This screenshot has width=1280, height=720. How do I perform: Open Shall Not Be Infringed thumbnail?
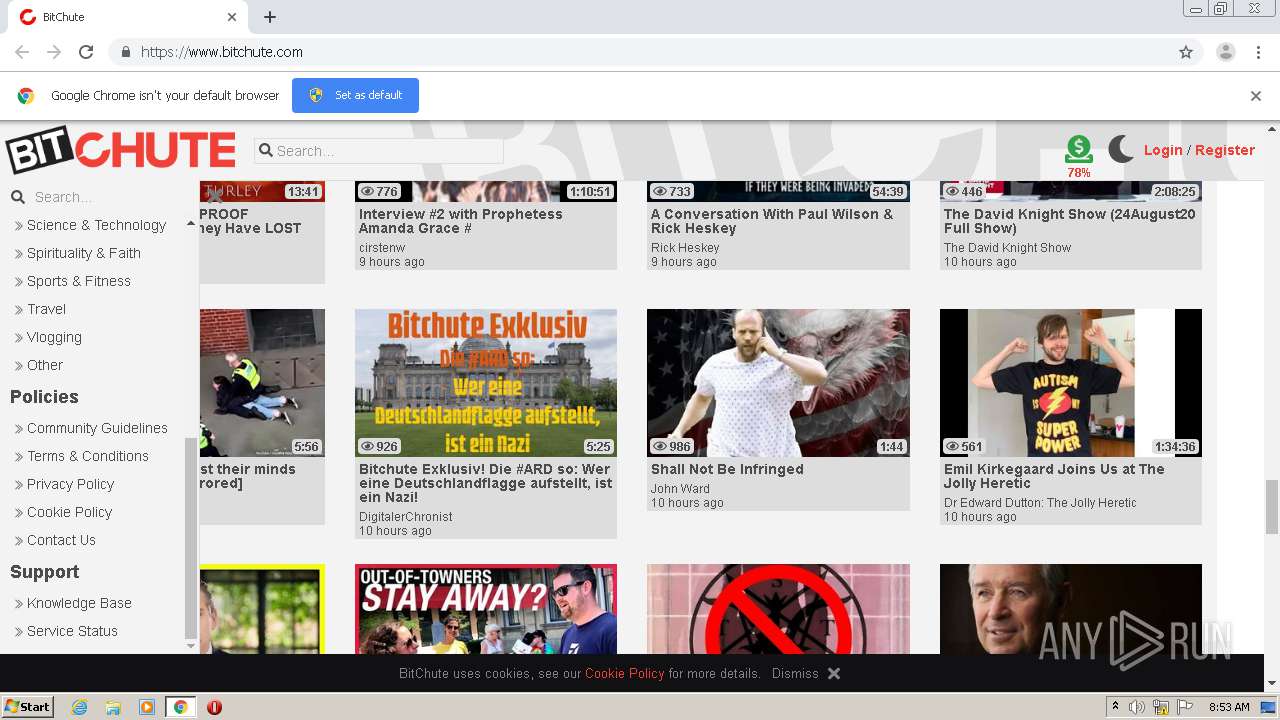click(x=778, y=383)
